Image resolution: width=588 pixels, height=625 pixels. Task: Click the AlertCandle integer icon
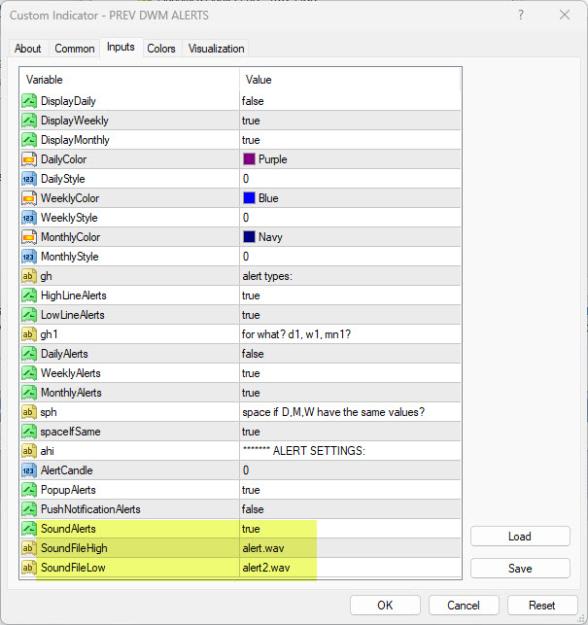(29, 470)
